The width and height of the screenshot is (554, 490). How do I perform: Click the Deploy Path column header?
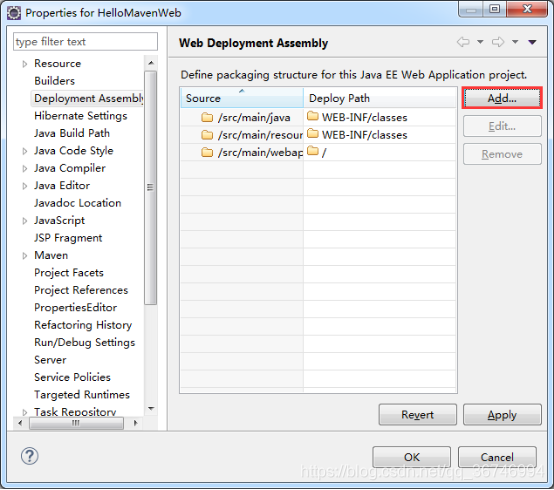pyautogui.click(x=380, y=98)
